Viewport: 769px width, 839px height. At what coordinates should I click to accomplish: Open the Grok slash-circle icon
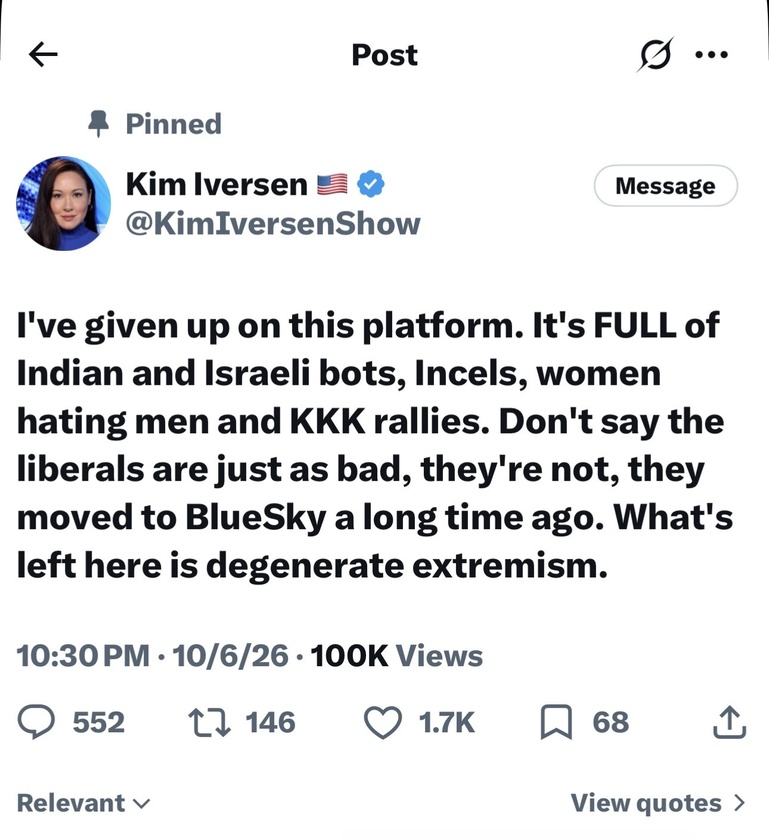[x=655, y=54]
